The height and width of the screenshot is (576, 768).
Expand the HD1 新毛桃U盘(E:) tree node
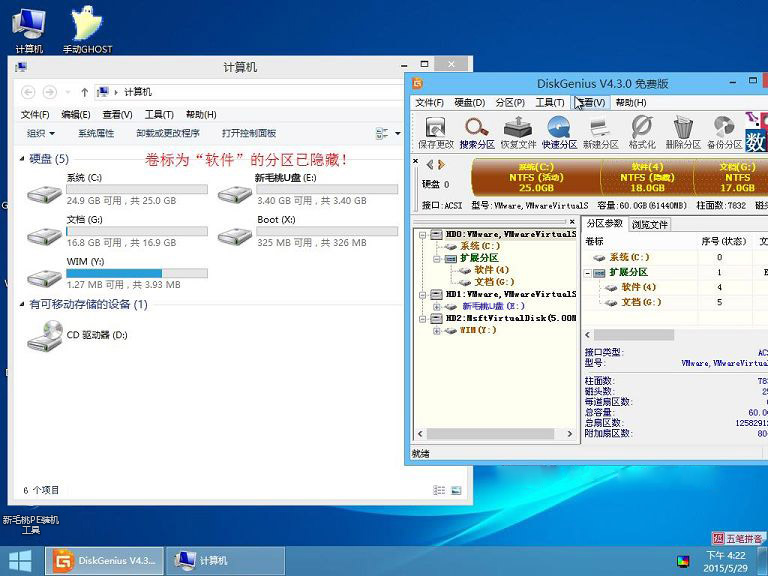pos(437,306)
